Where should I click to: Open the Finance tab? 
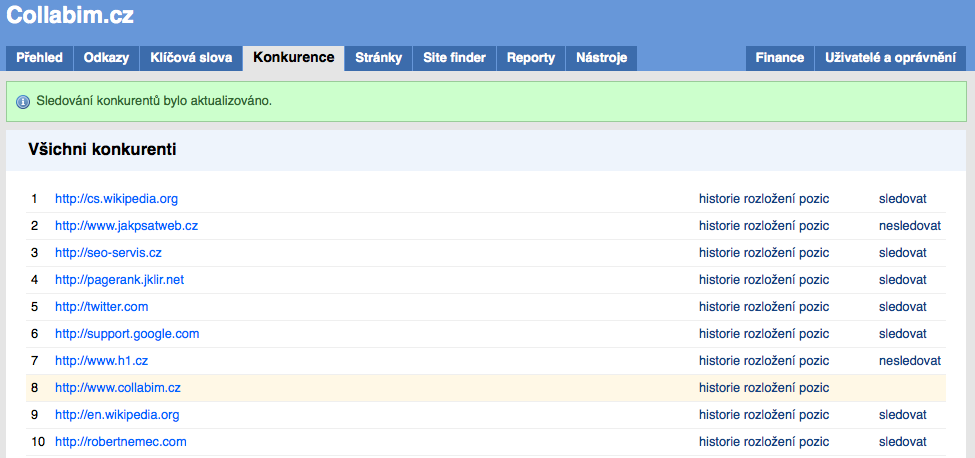coord(780,58)
